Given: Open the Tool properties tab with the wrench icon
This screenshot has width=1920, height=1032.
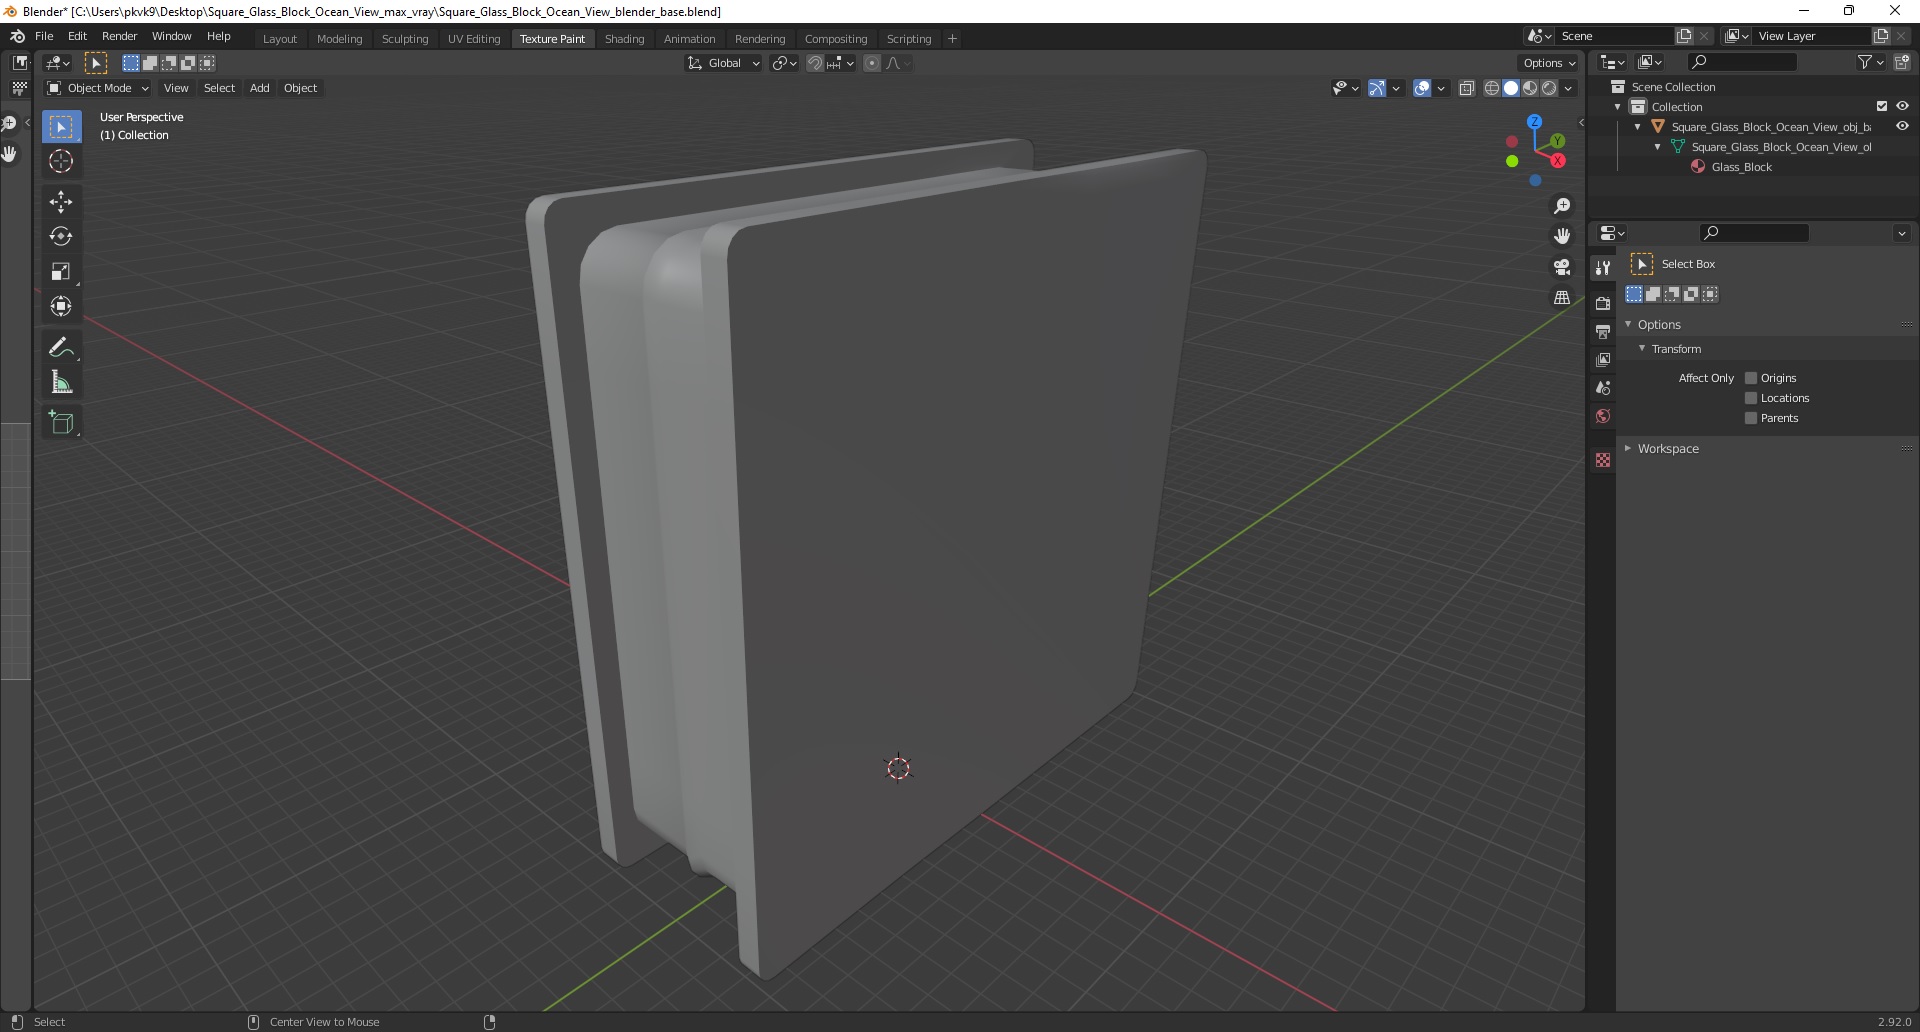Looking at the screenshot, I should 1603,268.
